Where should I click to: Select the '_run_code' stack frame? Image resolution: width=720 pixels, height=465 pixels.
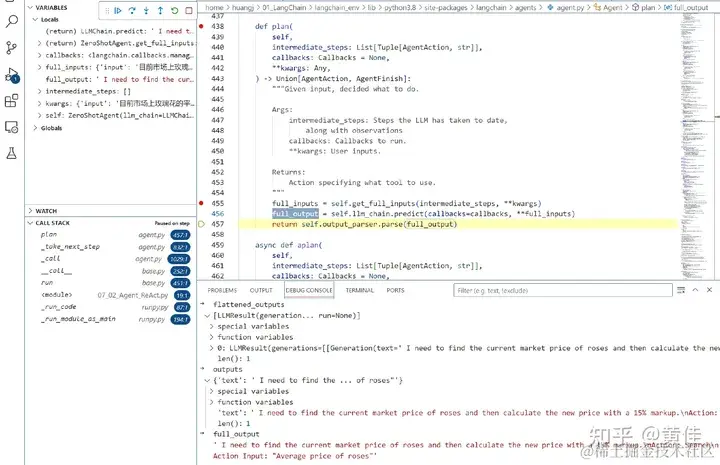click(x=111, y=307)
